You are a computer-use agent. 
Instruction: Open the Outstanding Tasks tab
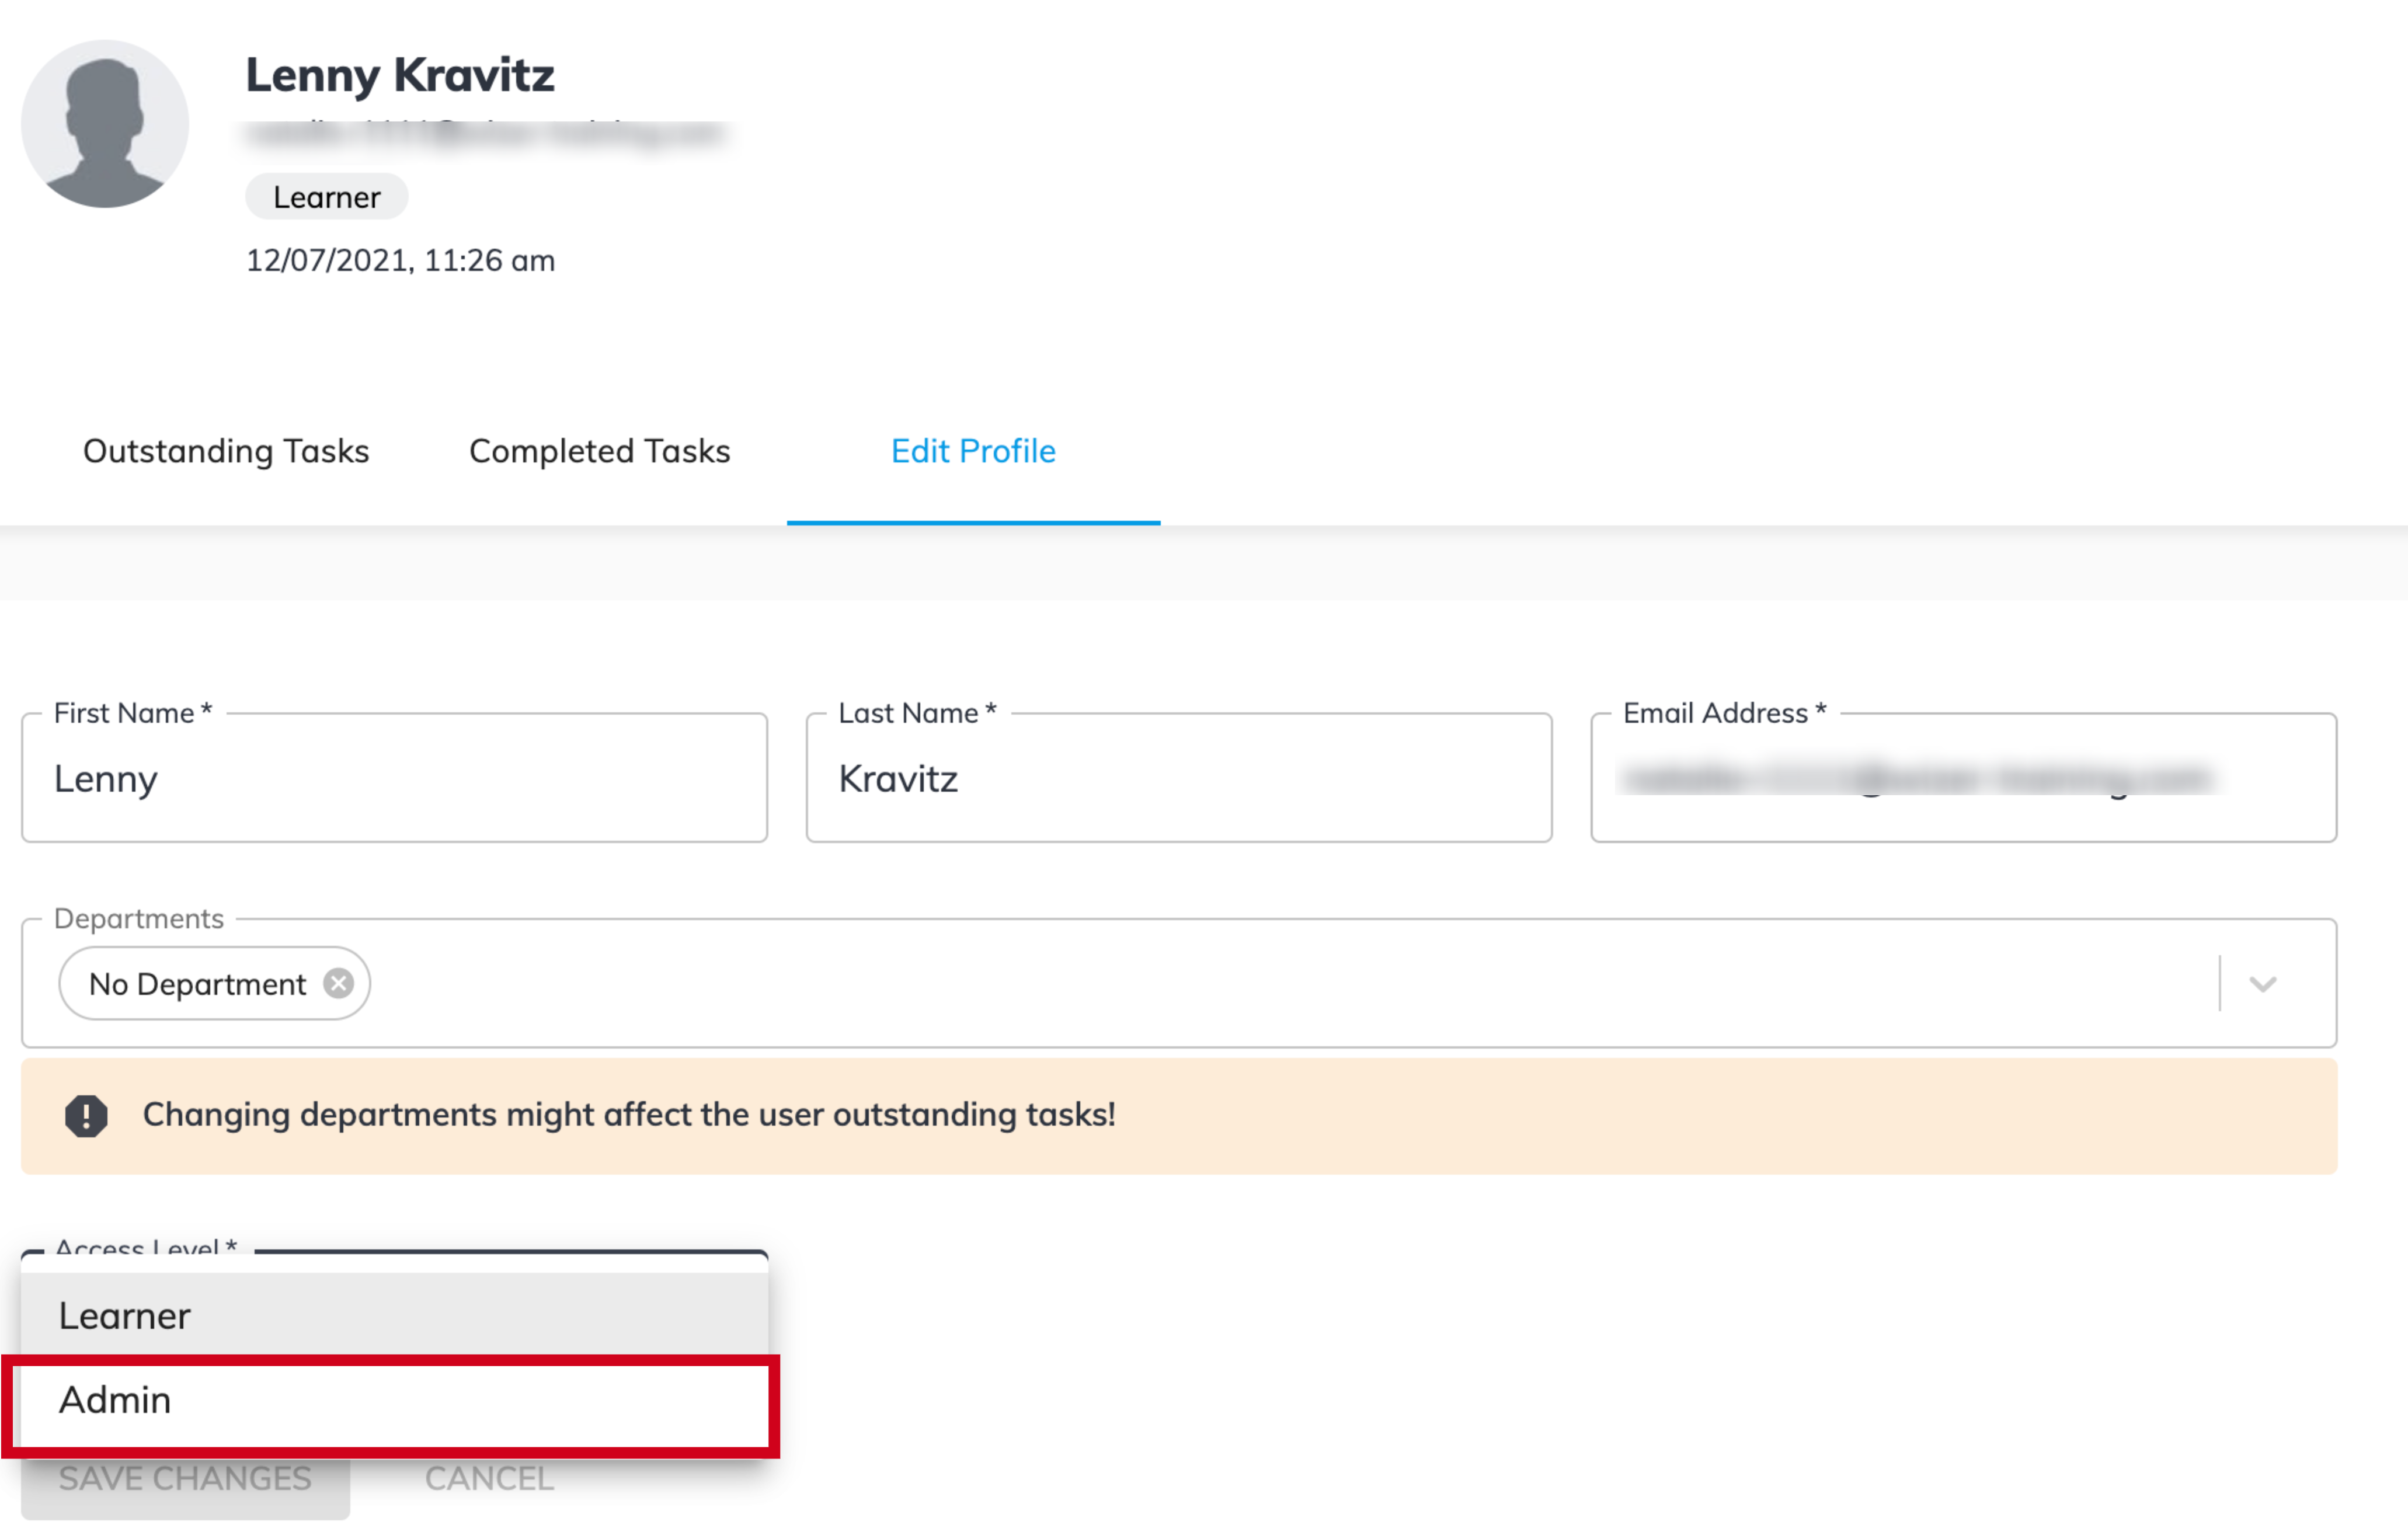(226, 451)
